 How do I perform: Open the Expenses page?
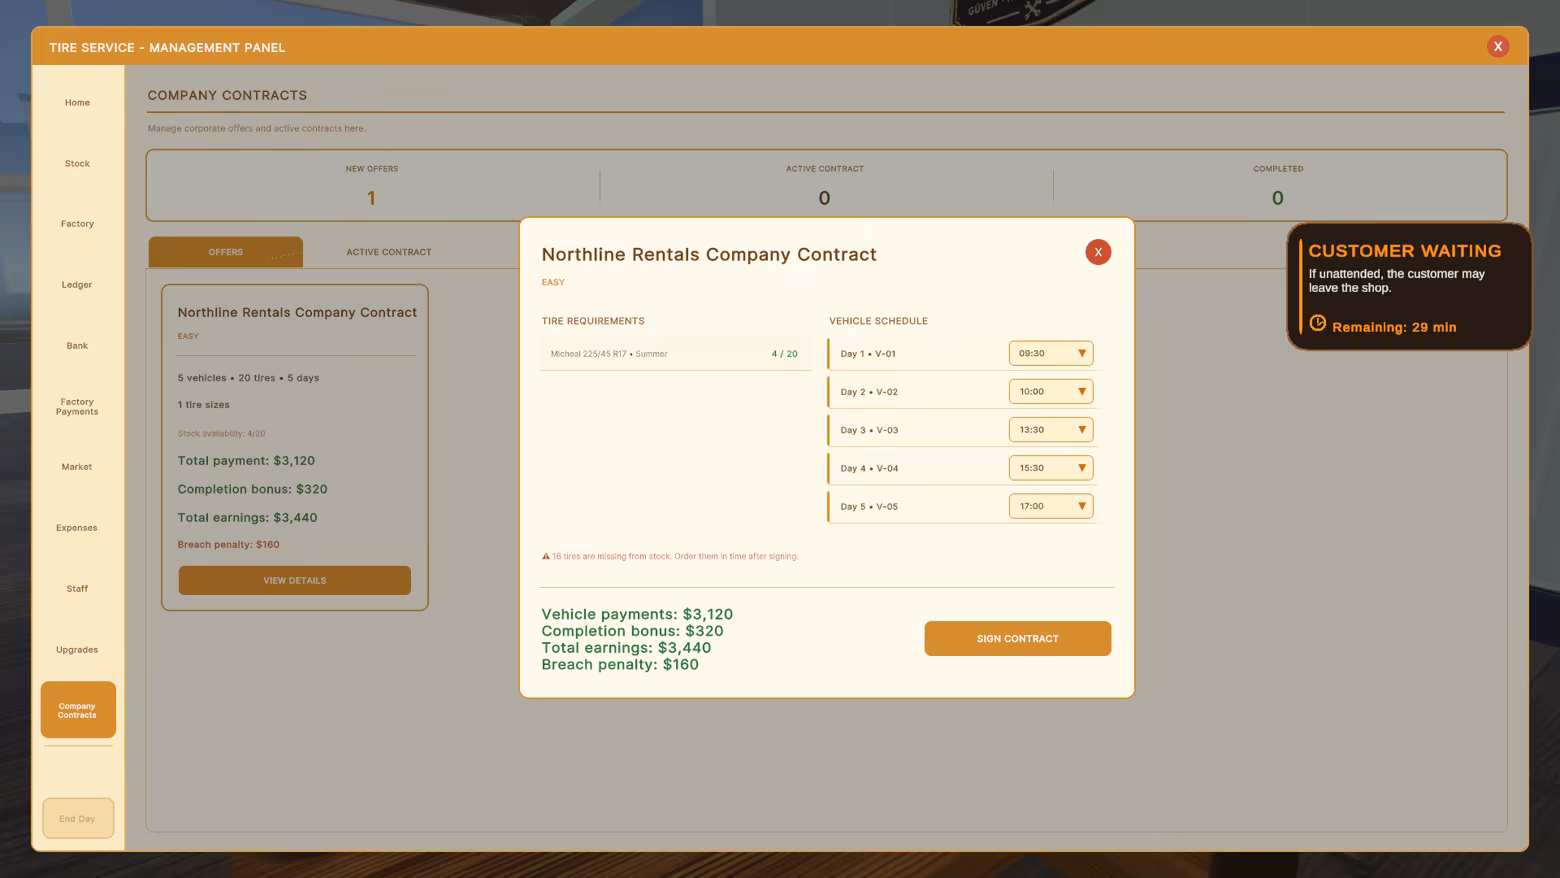pyautogui.click(x=77, y=528)
